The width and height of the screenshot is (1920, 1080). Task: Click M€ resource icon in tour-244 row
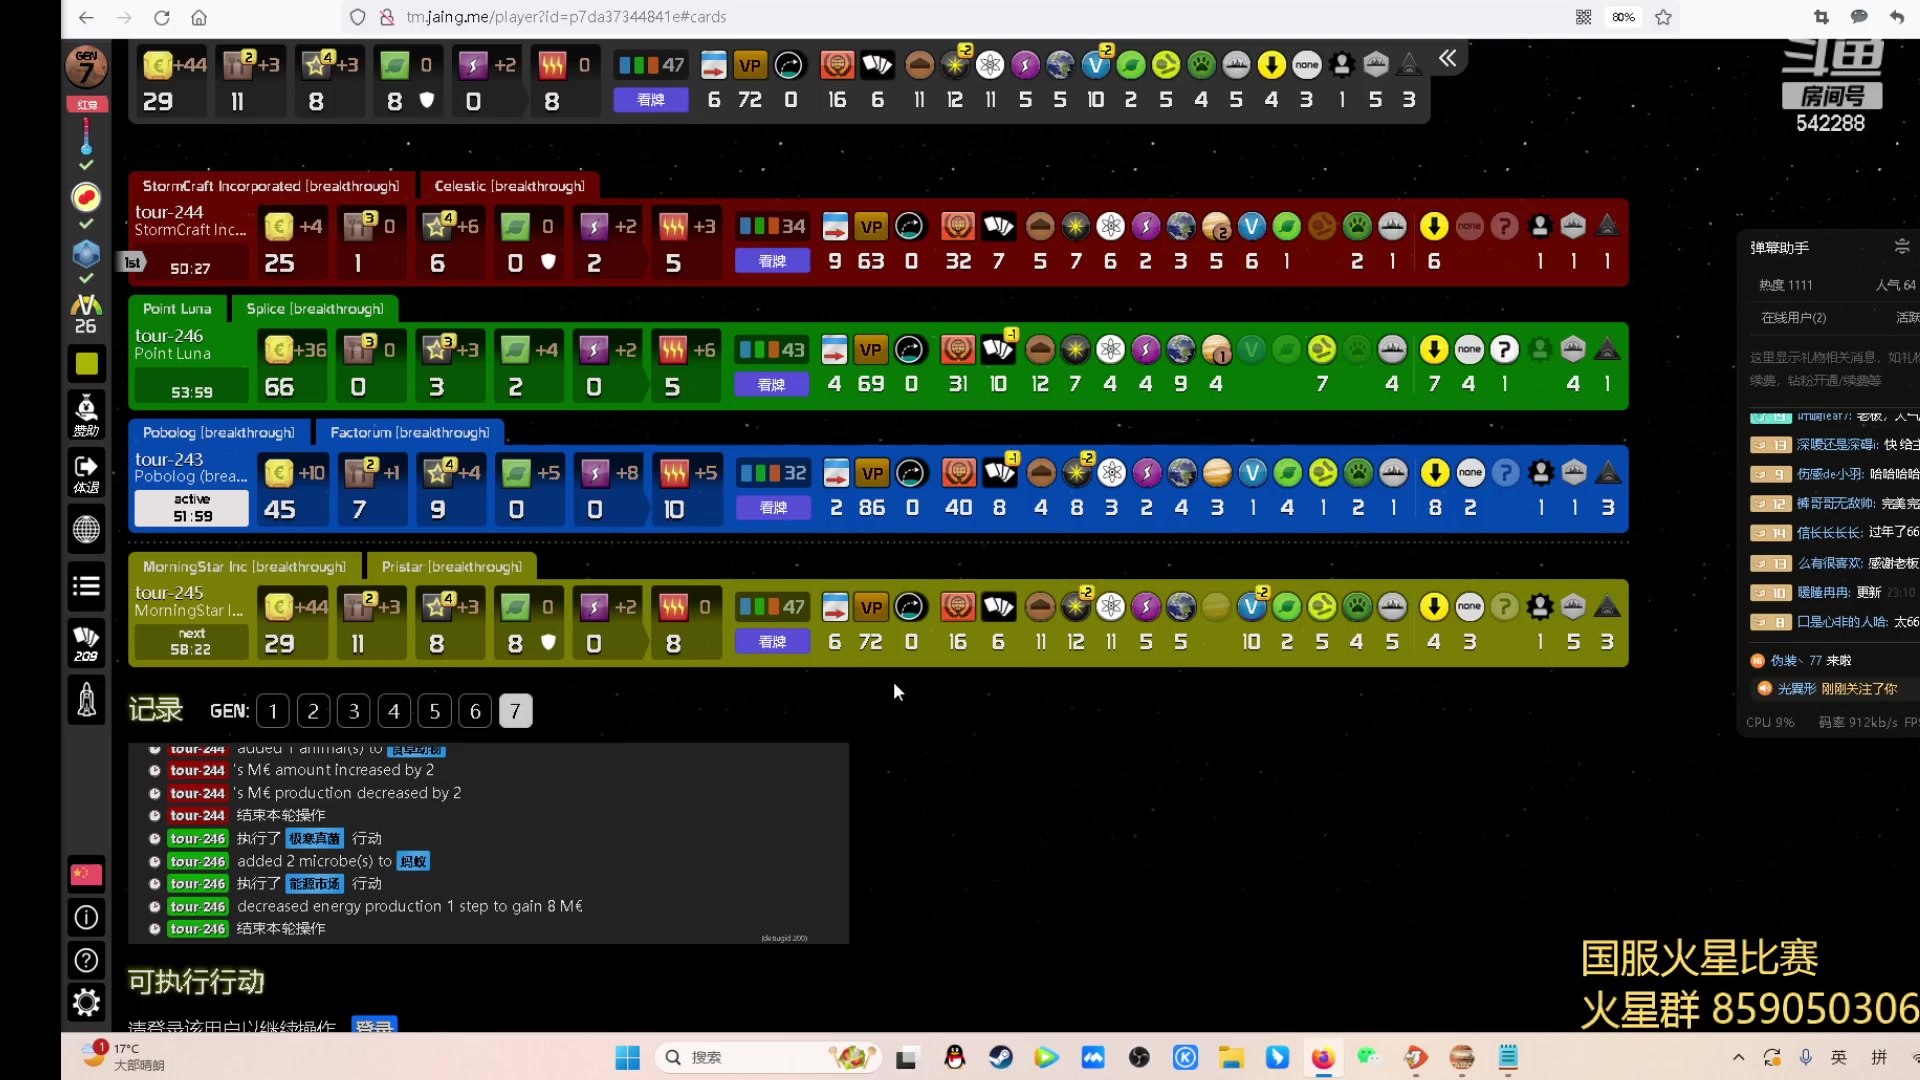[x=278, y=227]
